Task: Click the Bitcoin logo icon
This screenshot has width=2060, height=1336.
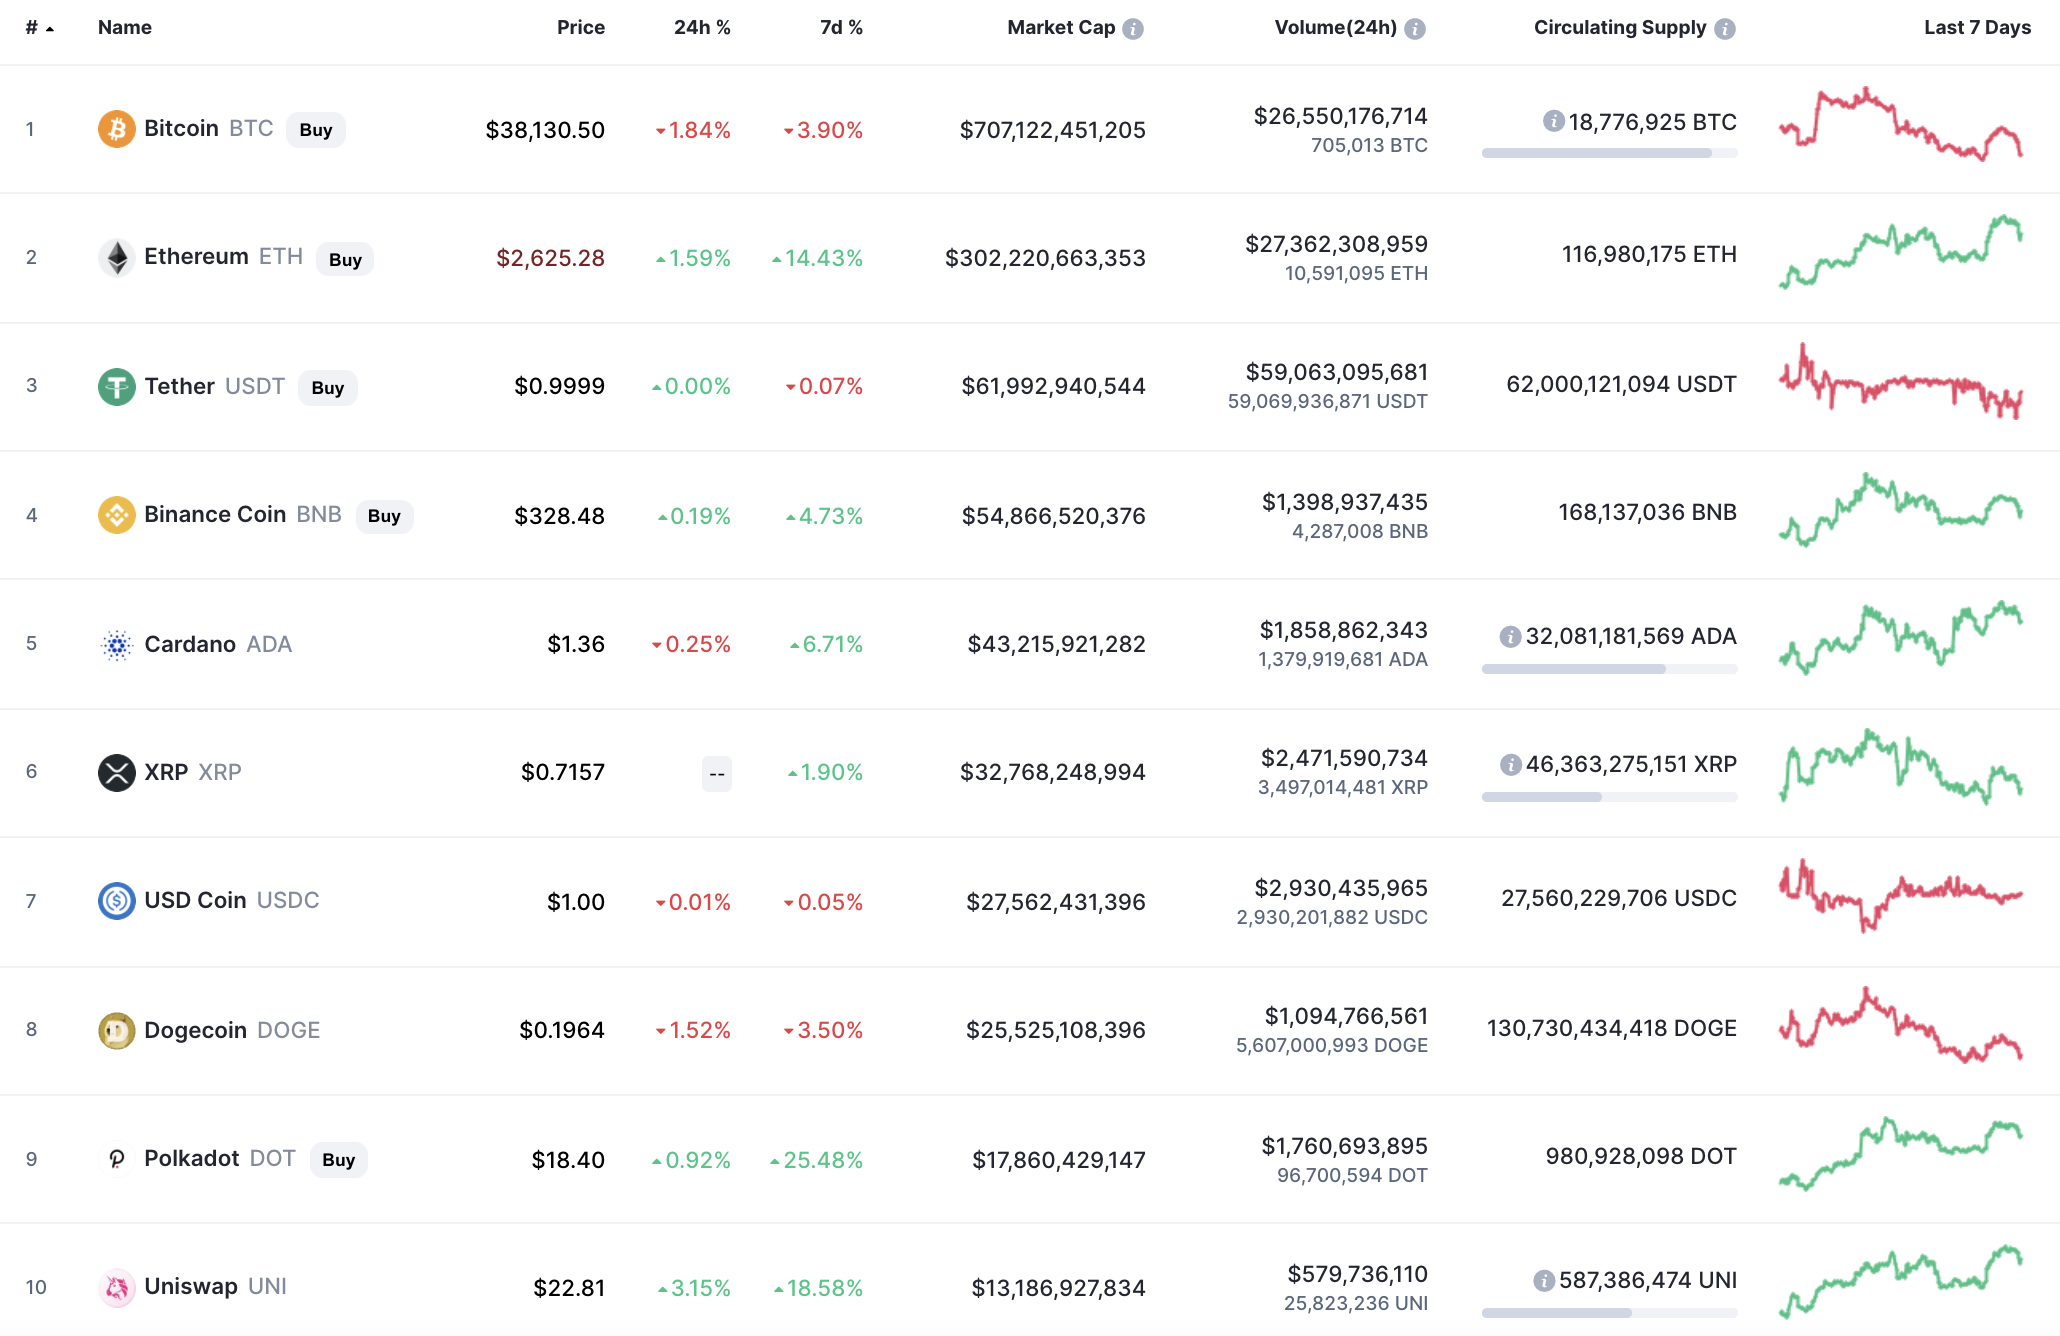Action: click(116, 129)
